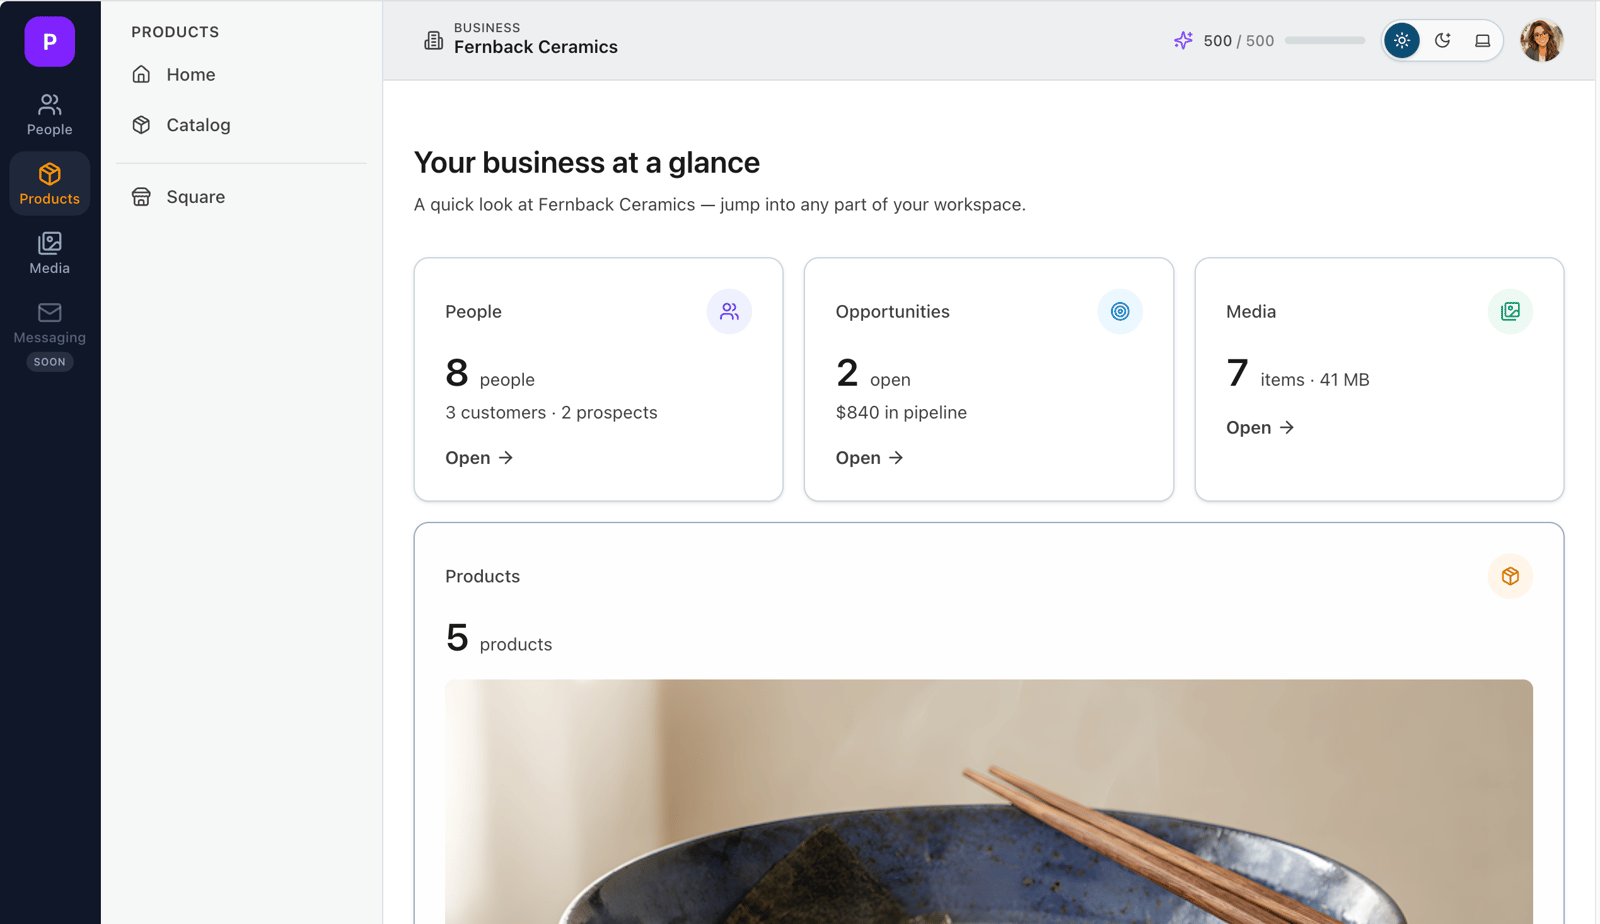Click the purple P app logo
The height and width of the screenshot is (924, 1600).
(x=50, y=42)
